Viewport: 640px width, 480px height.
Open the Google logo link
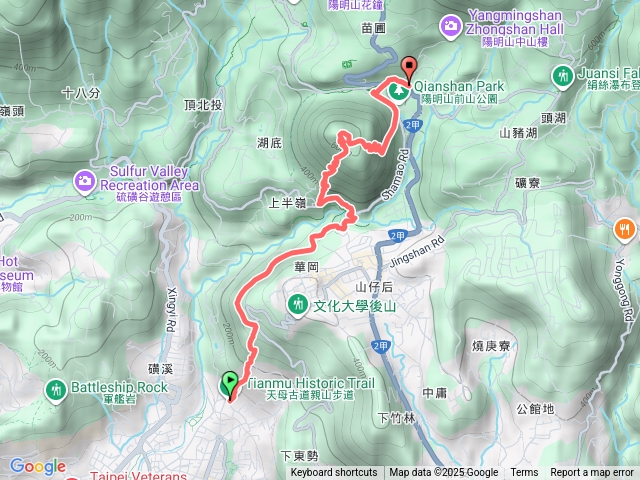tap(38, 466)
